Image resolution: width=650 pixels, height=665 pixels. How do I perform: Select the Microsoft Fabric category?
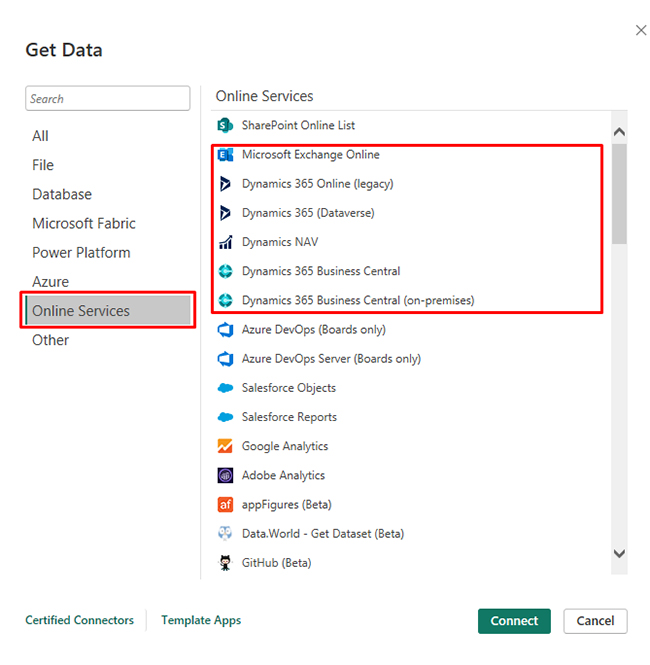click(x=84, y=224)
